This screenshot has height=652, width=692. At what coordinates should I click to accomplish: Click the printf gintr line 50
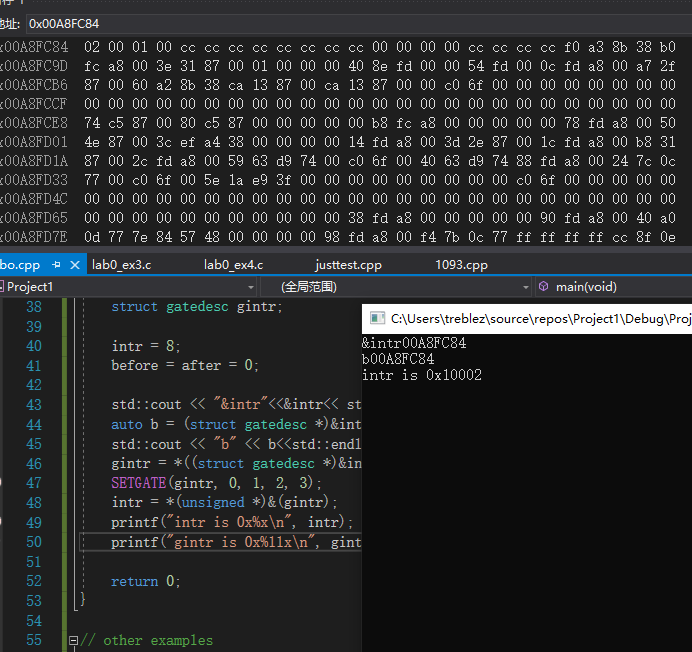tap(236, 542)
